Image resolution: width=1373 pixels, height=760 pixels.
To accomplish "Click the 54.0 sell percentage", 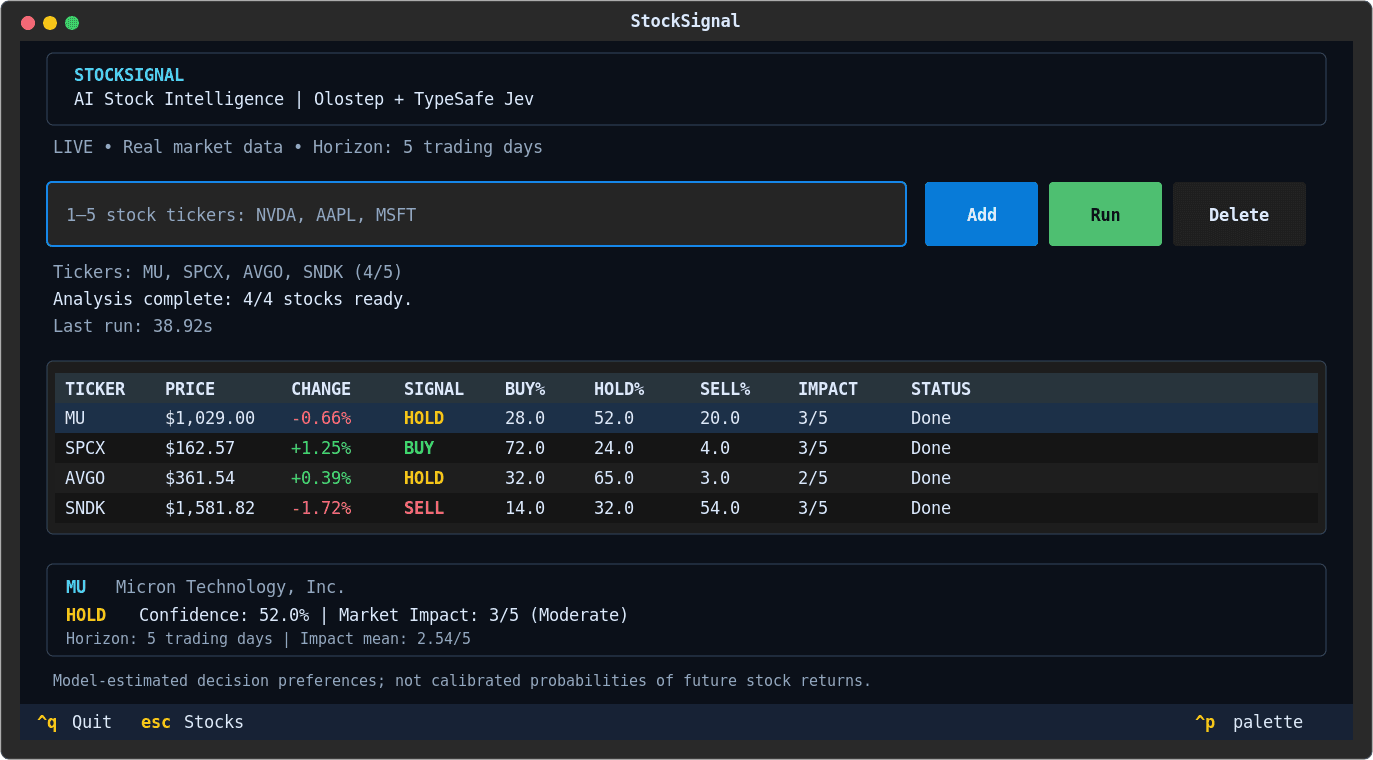I will coord(720,508).
